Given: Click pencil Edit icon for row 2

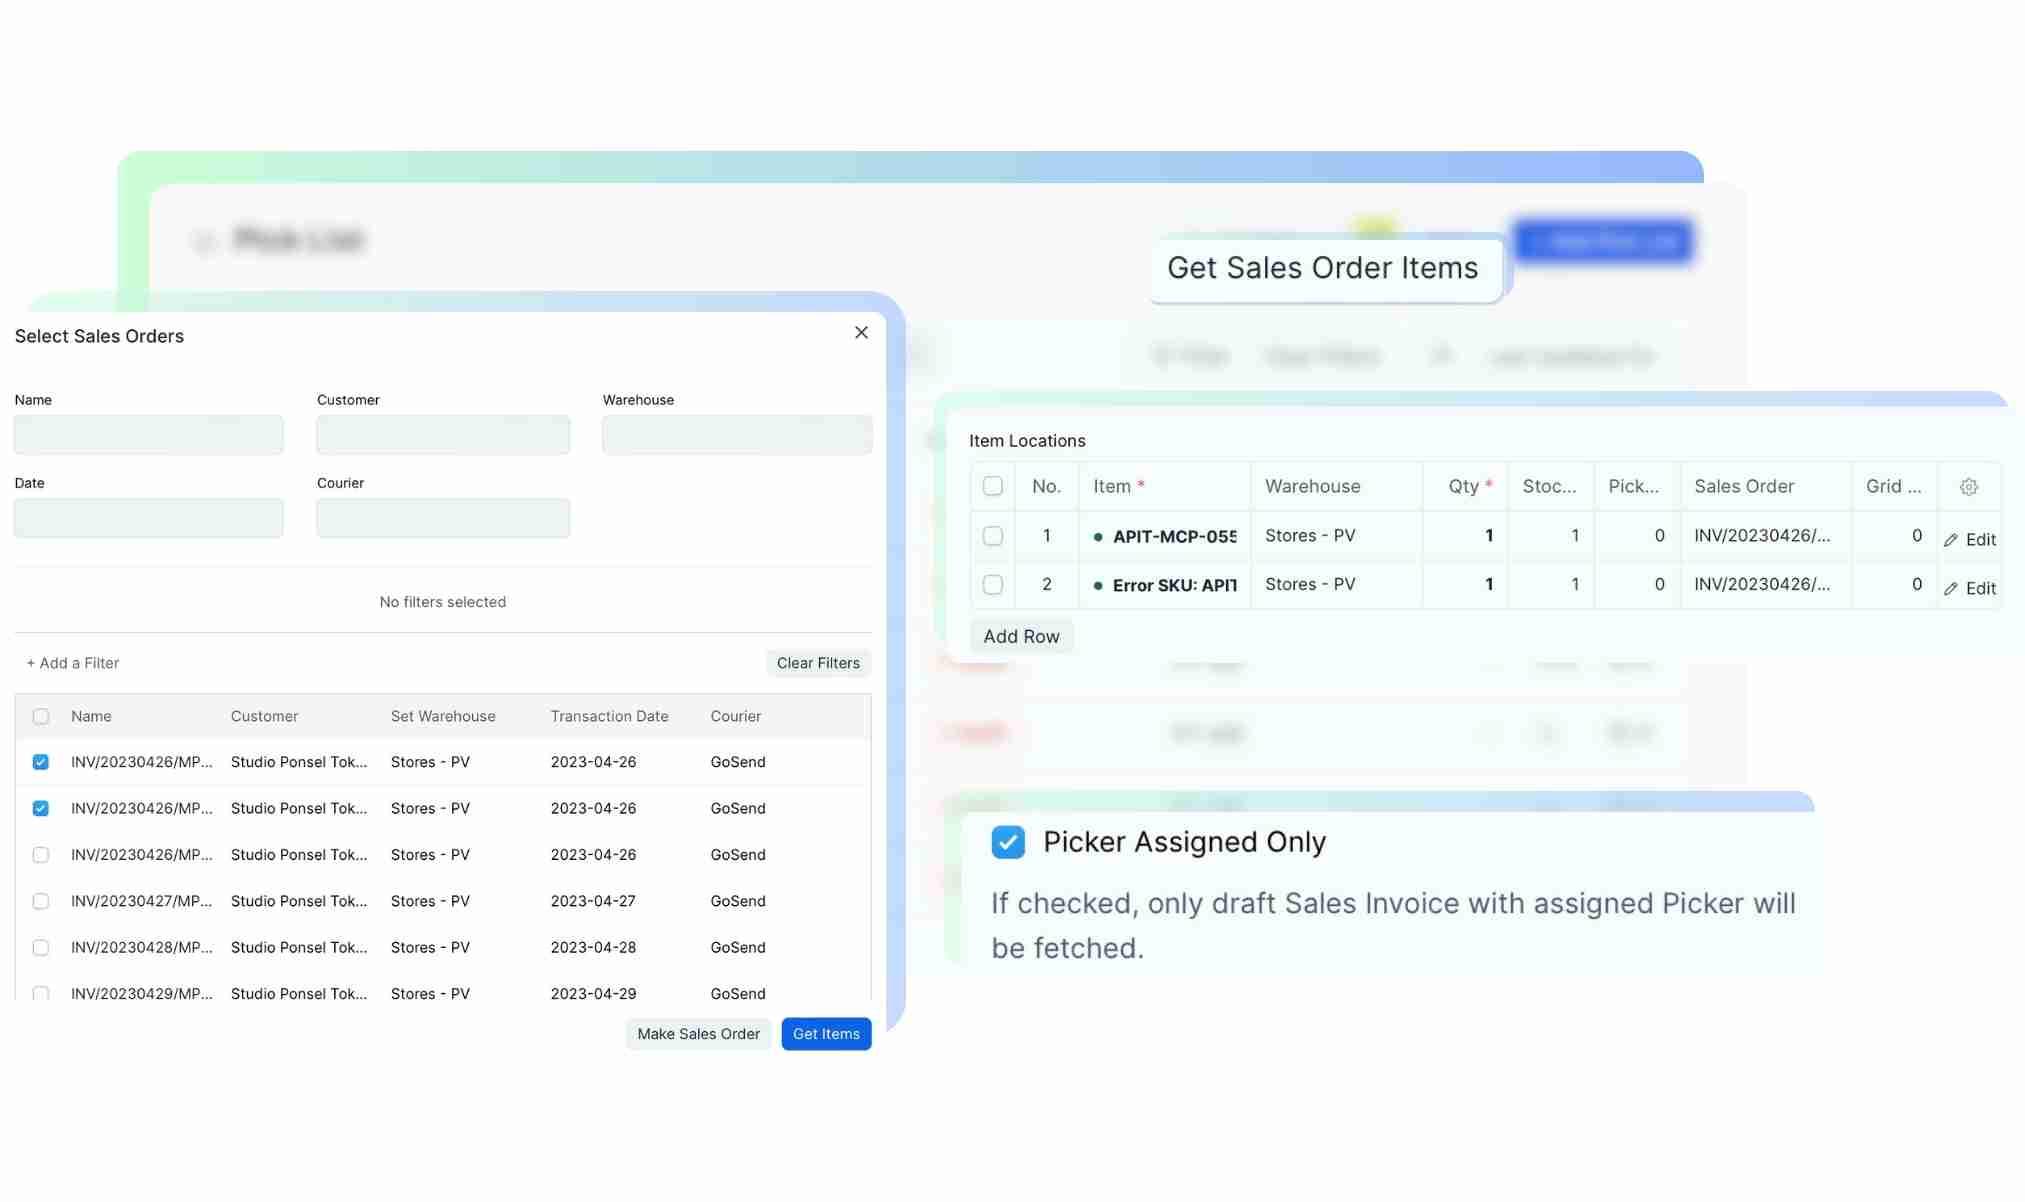Looking at the screenshot, I should pyautogui.click(x=1951, y=589).
